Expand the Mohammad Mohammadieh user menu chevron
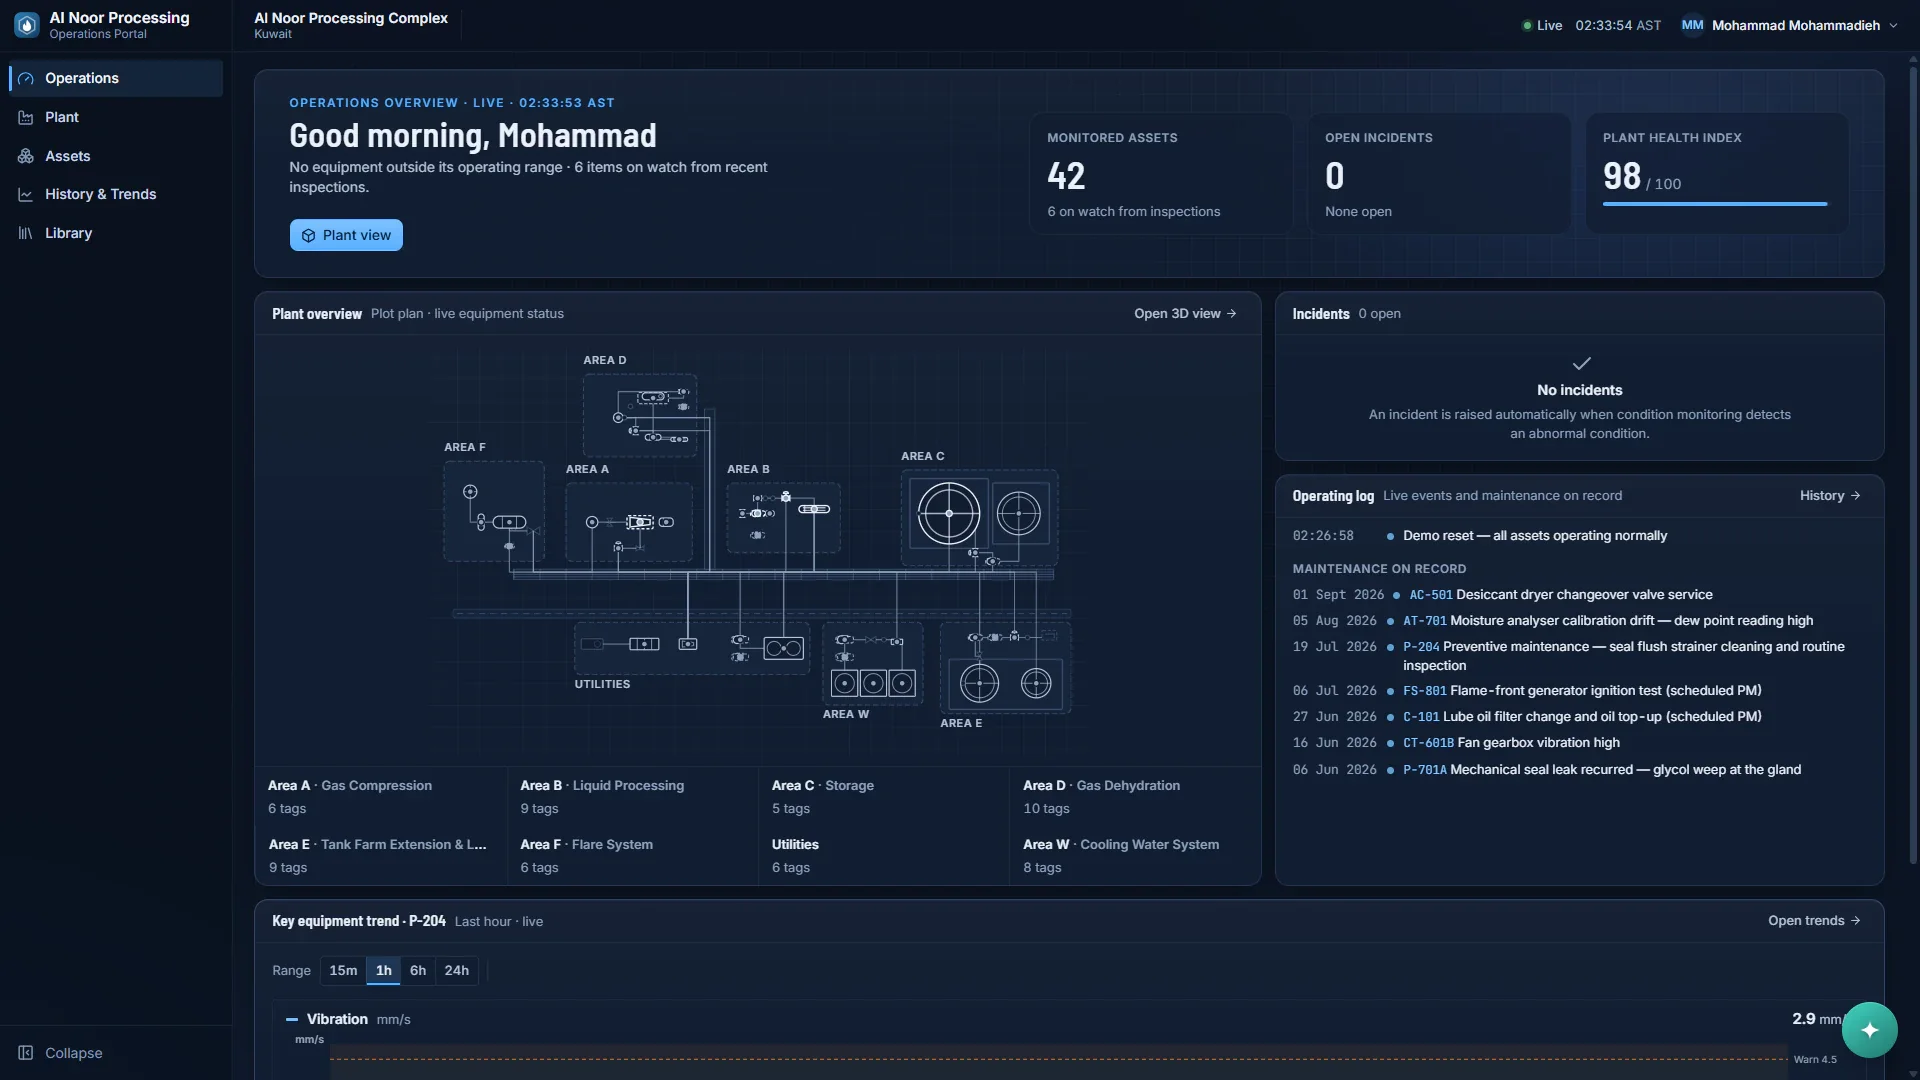Screen dimensions: 1920x1080 click(x=1893, y=26)
